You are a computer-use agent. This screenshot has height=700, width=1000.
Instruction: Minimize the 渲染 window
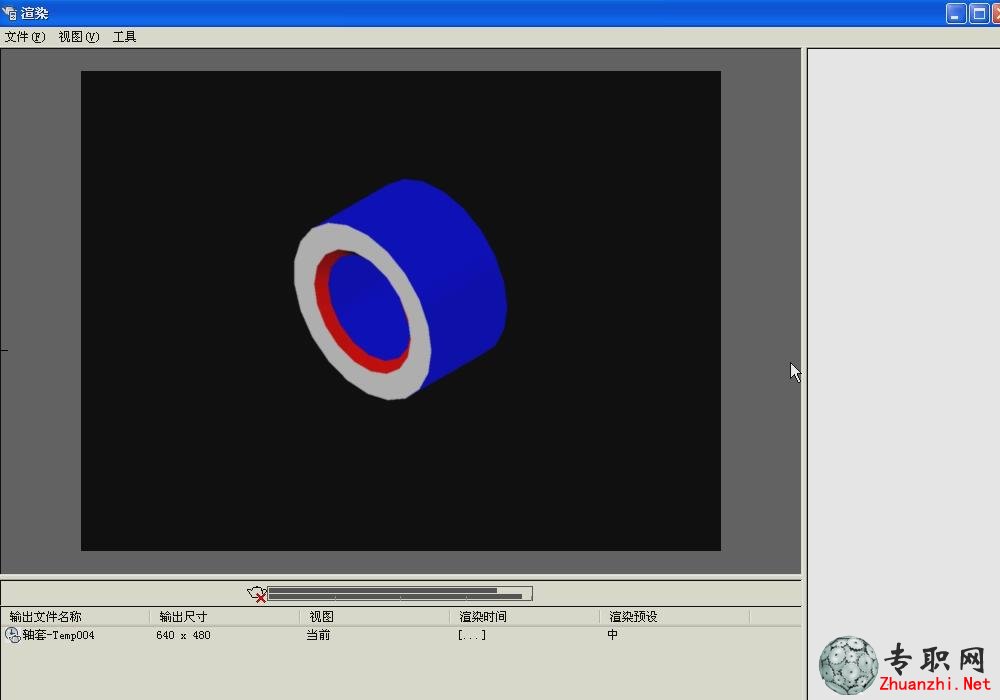(x=955, y=13)
